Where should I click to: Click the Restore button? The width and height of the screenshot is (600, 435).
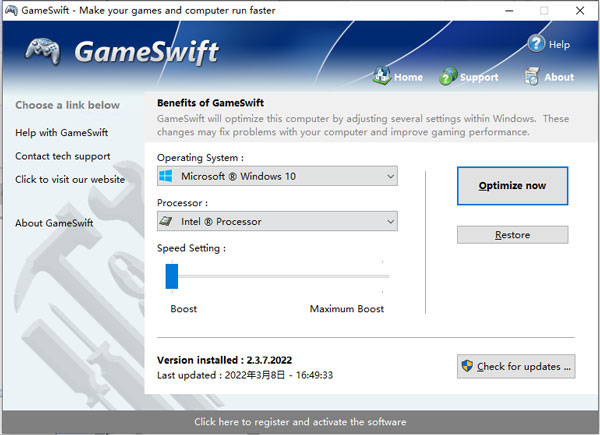click(512, 235)
